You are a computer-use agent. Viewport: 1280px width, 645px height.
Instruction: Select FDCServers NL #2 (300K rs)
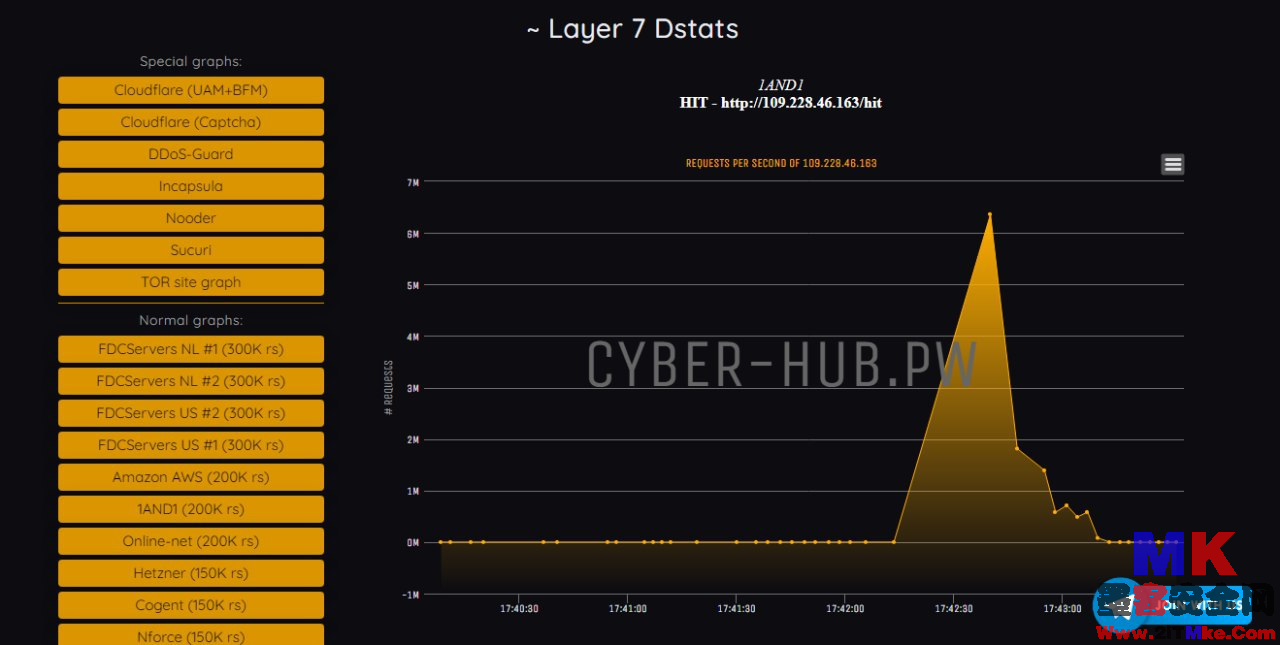191,381
